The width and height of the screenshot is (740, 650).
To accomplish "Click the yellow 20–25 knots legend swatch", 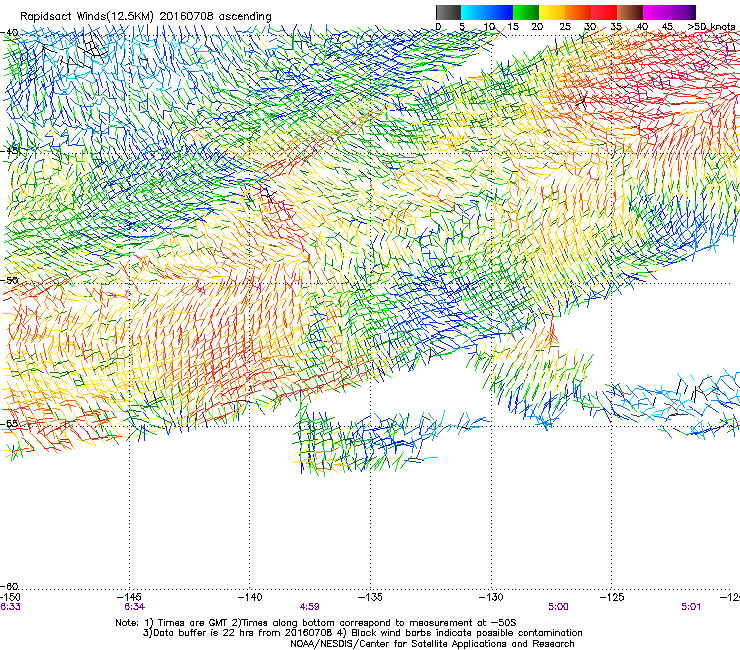I will (x=552, y=12).
